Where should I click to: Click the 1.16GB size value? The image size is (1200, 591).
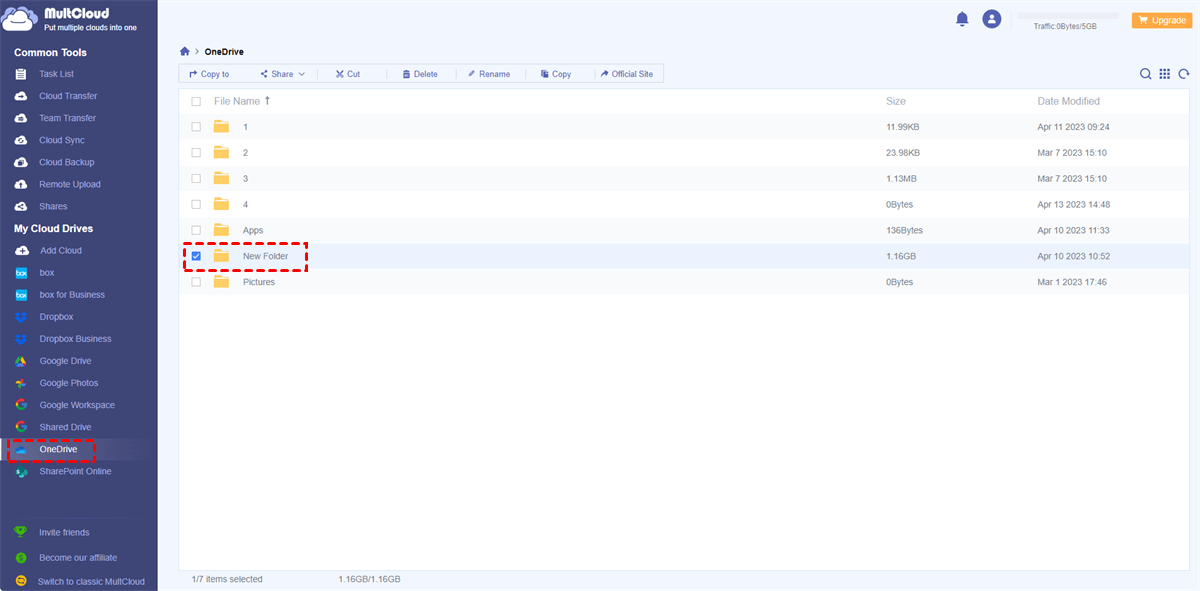coord(901,256)
